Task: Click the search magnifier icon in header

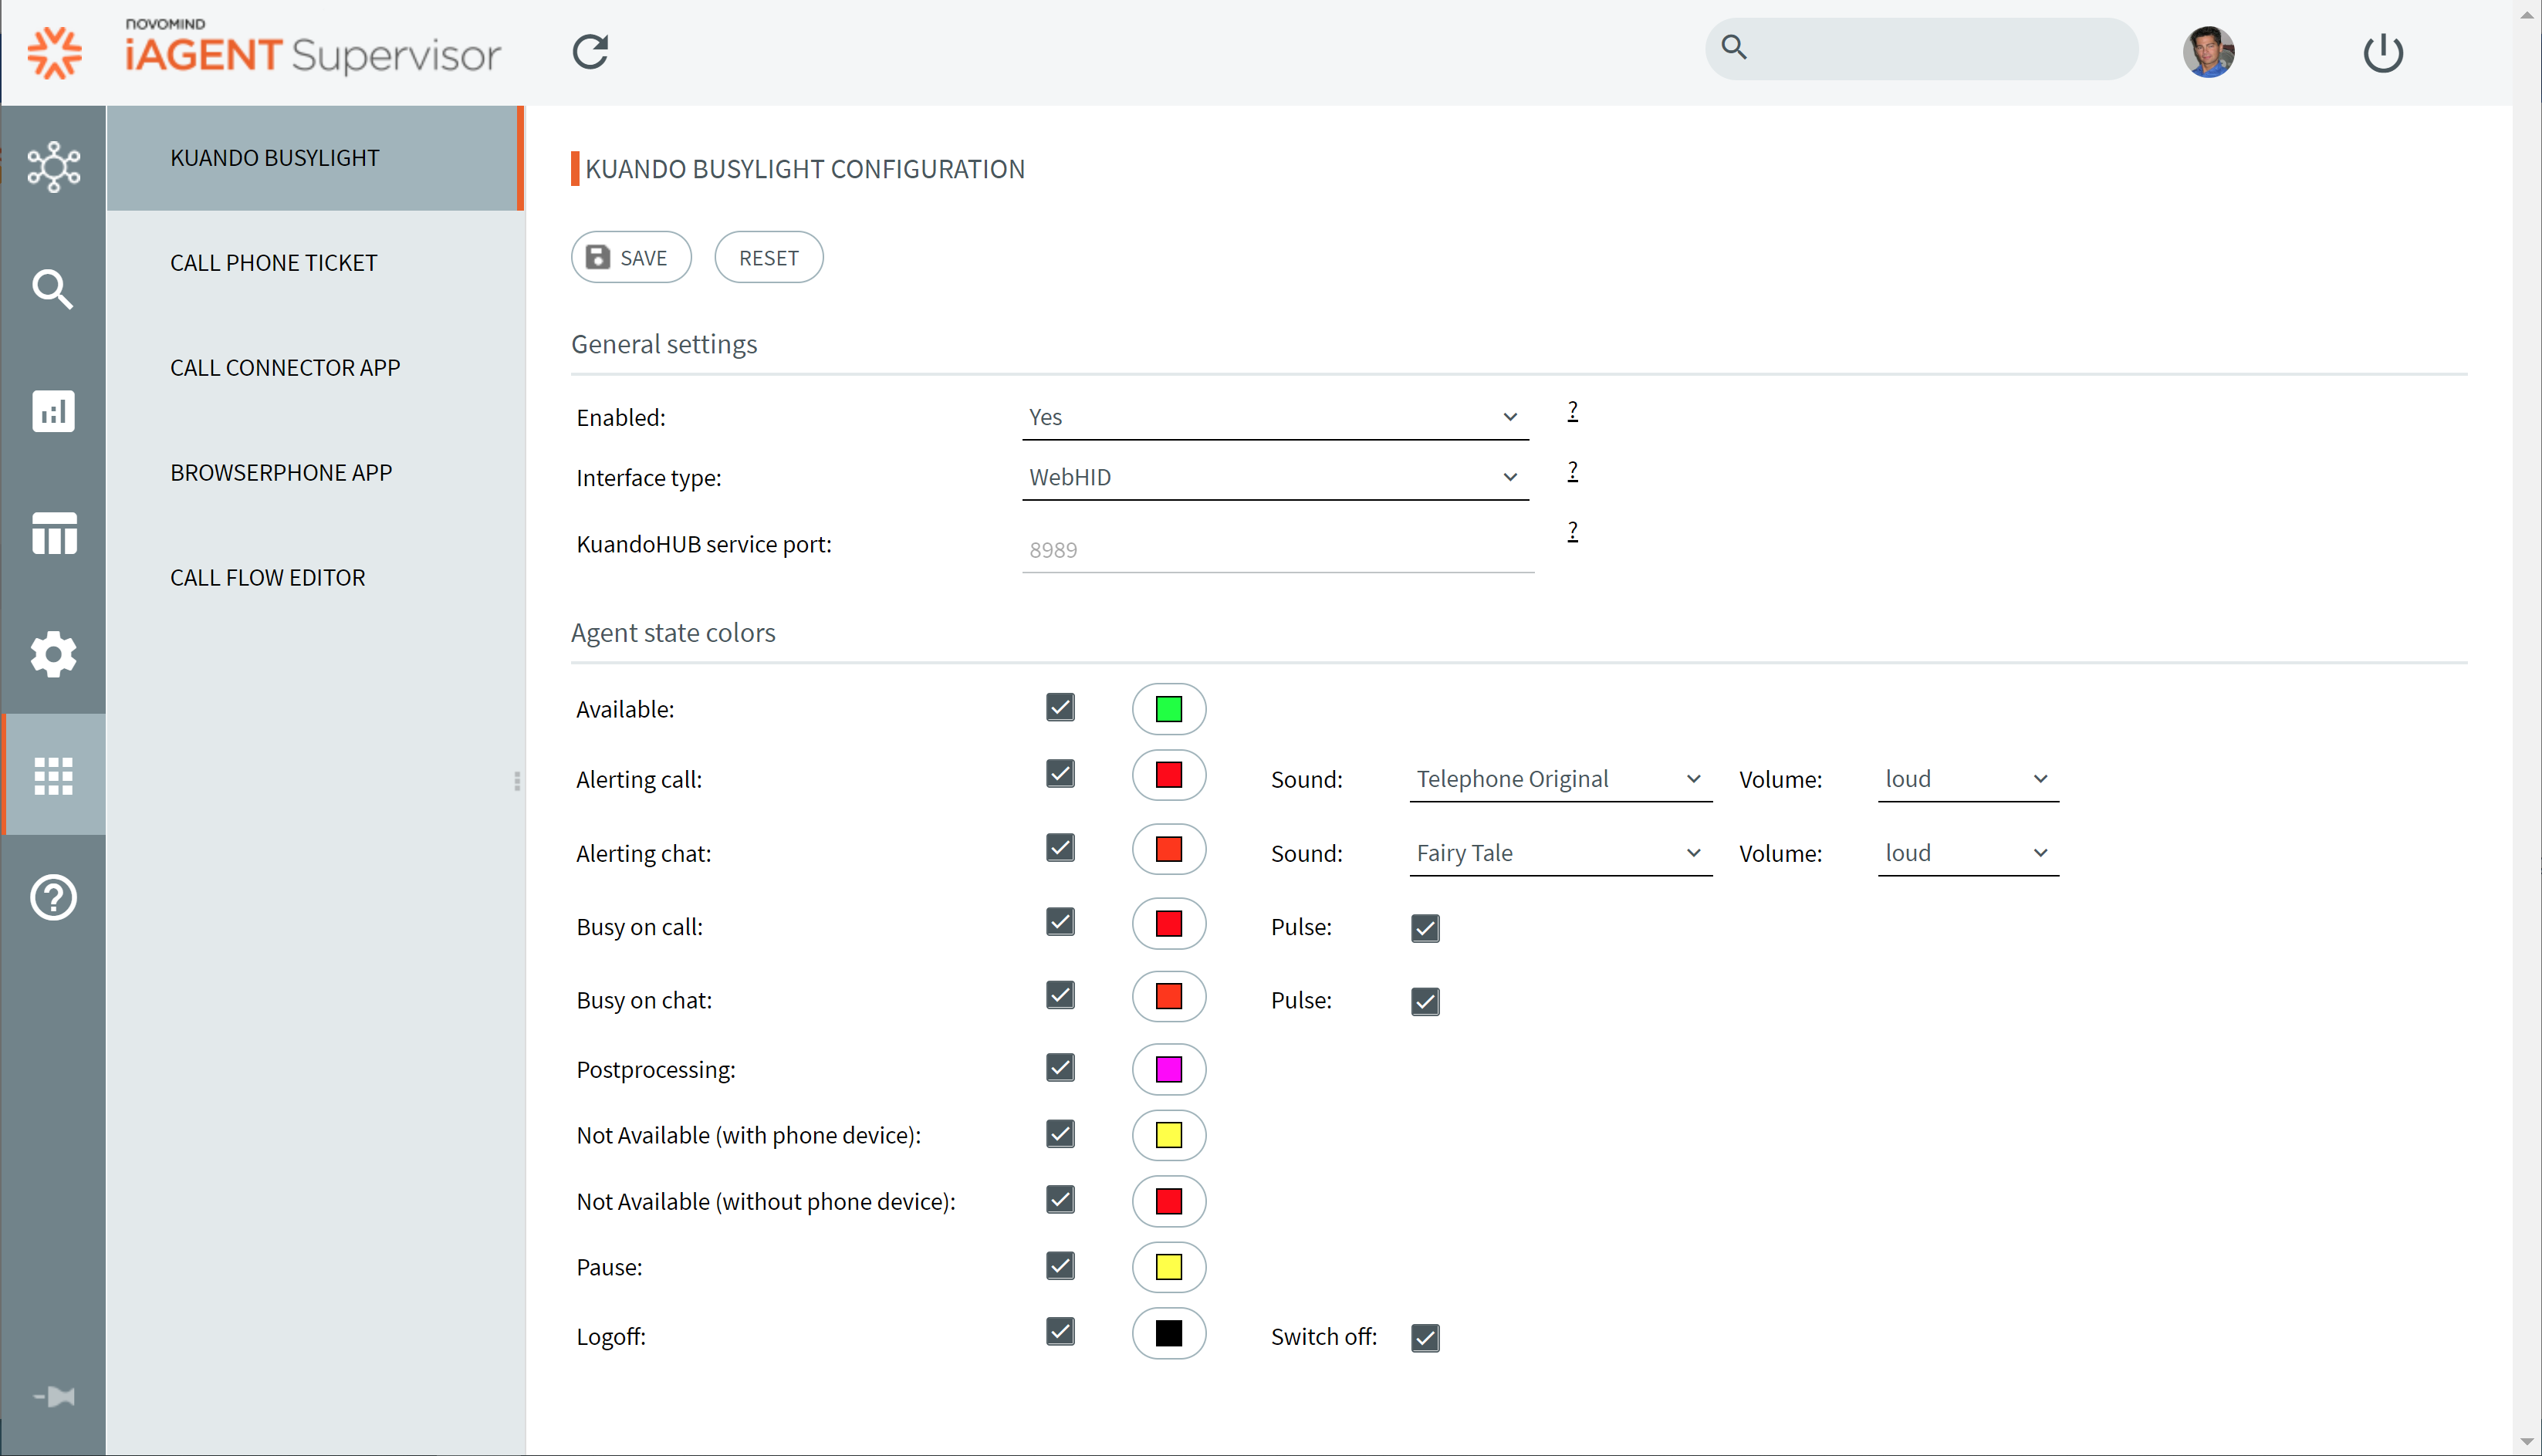Action: 1734,47
